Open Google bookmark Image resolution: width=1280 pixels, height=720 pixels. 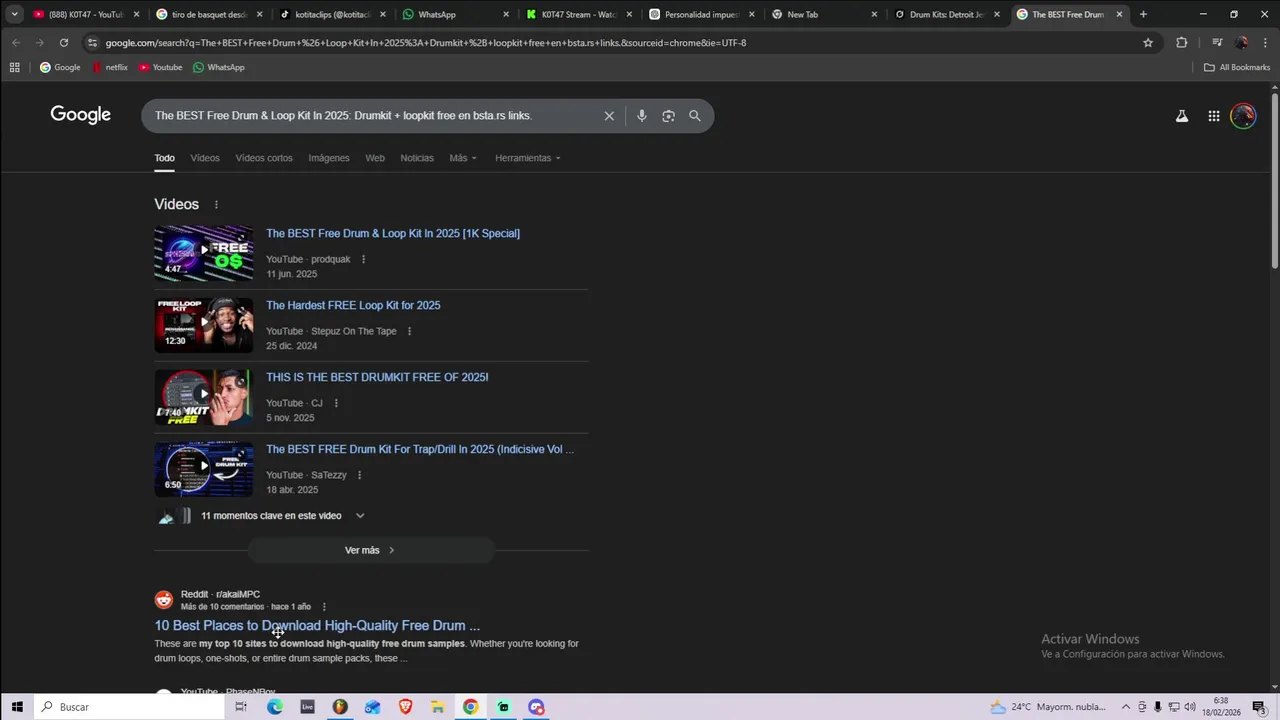[x=60, y=67]
